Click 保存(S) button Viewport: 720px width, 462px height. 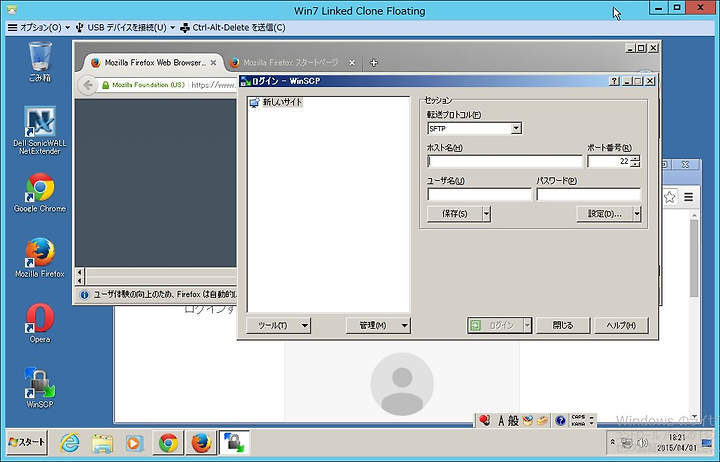455,214
